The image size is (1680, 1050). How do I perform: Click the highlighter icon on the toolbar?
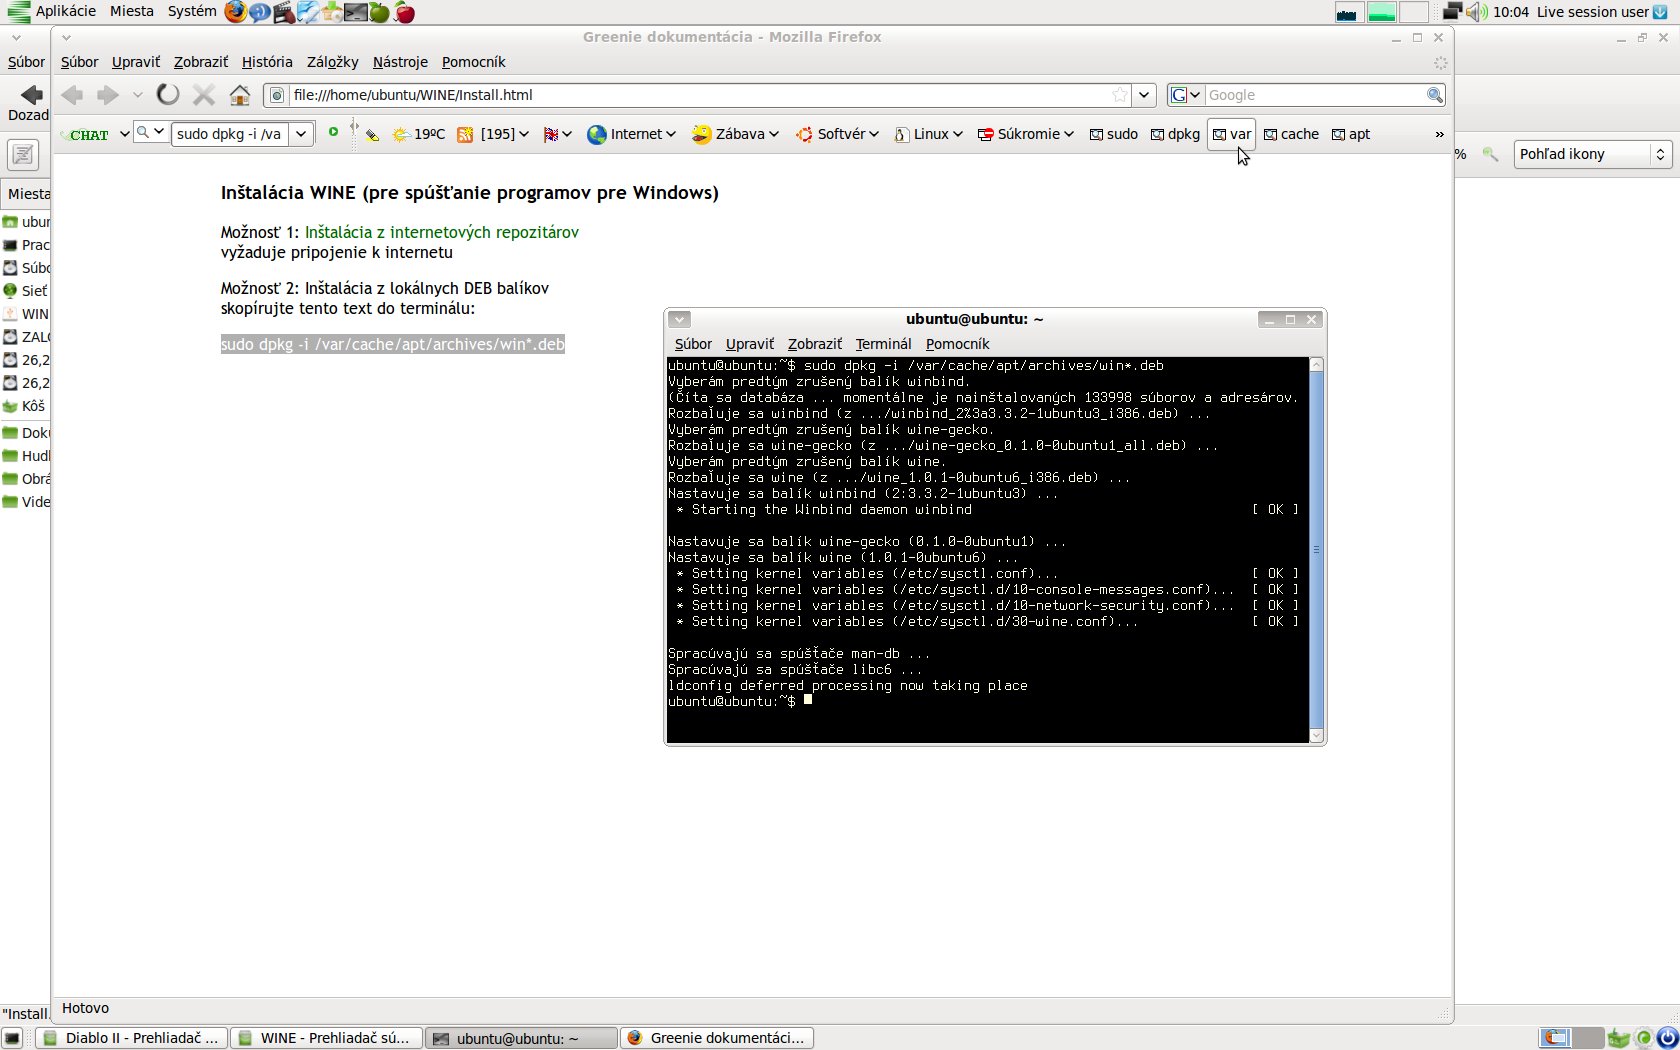pyautogui.click(x=372, y=134)
